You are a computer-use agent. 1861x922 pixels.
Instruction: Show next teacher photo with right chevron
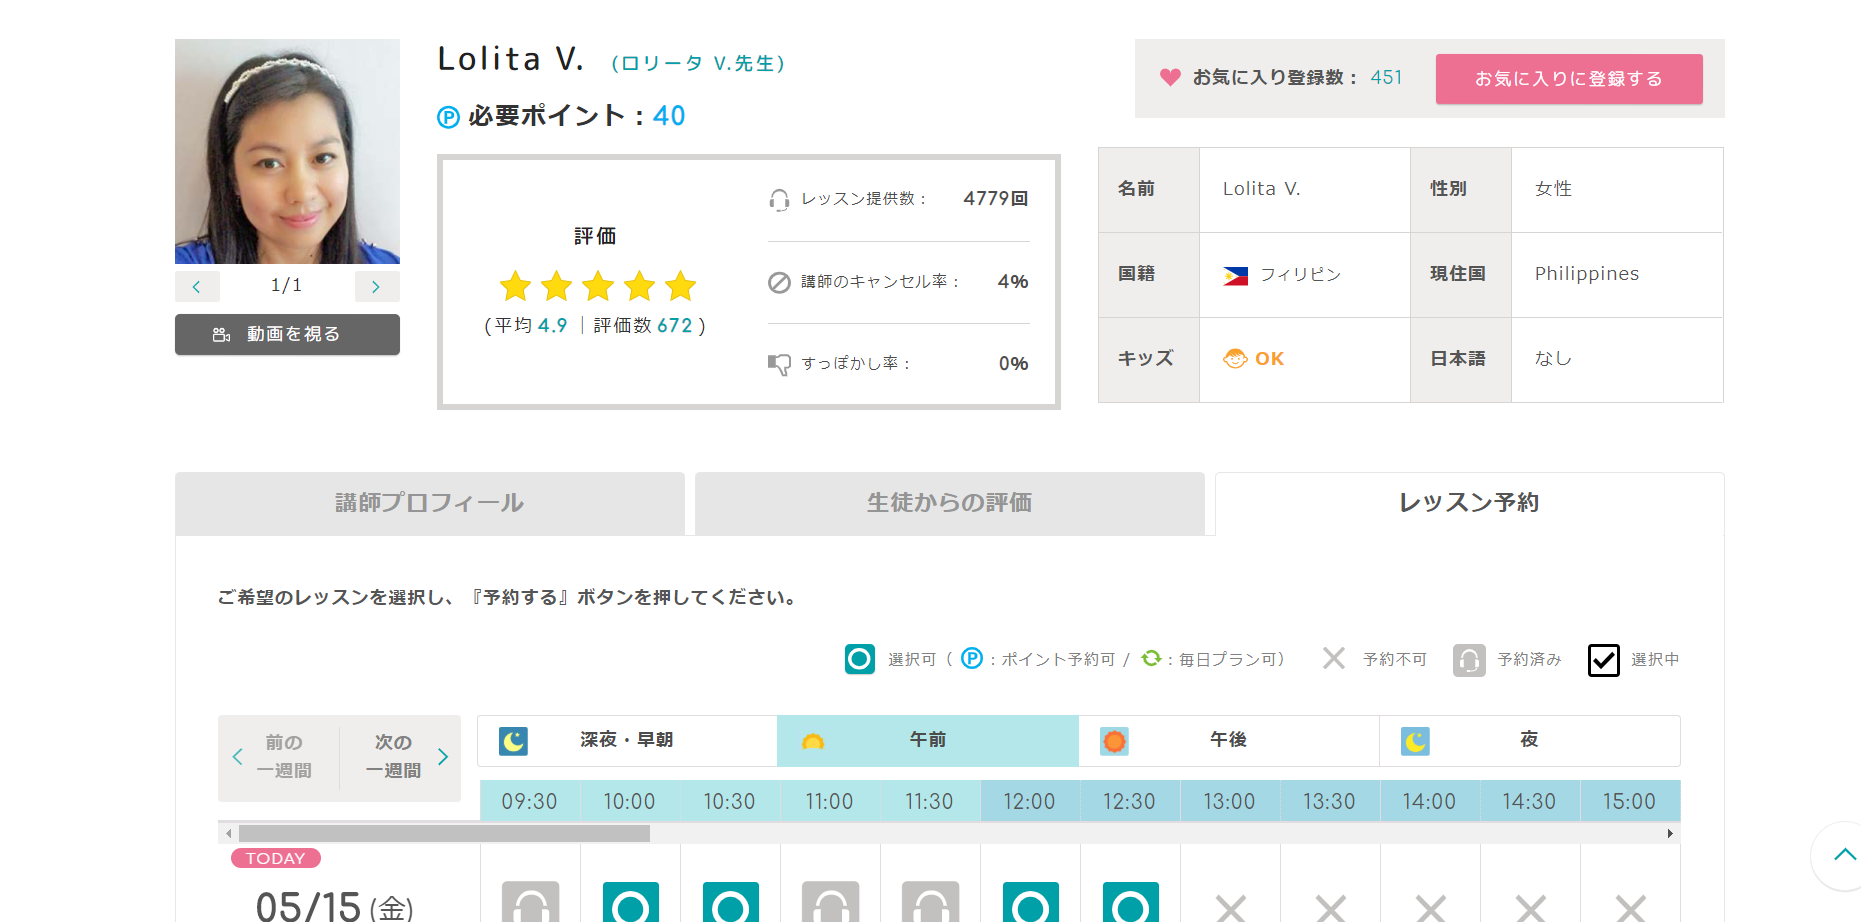coord(376,286)
